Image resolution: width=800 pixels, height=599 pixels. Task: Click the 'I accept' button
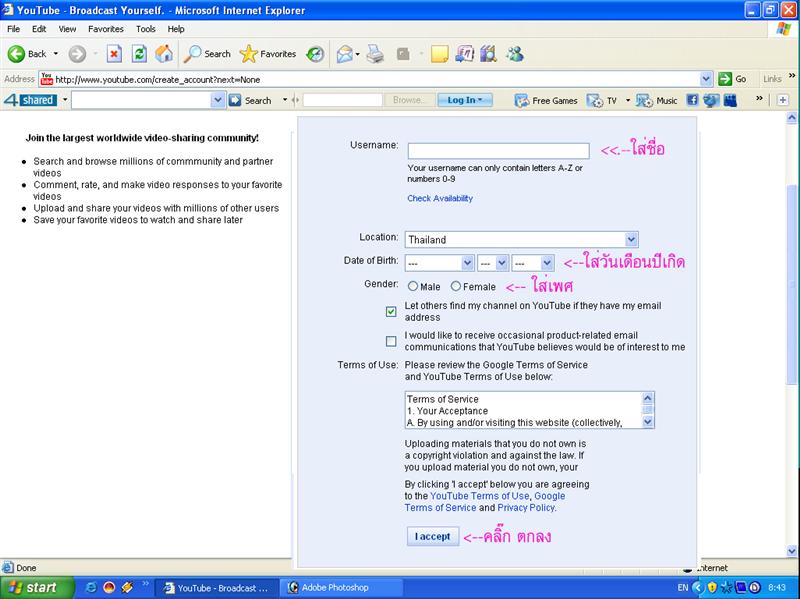pos(432,537)
